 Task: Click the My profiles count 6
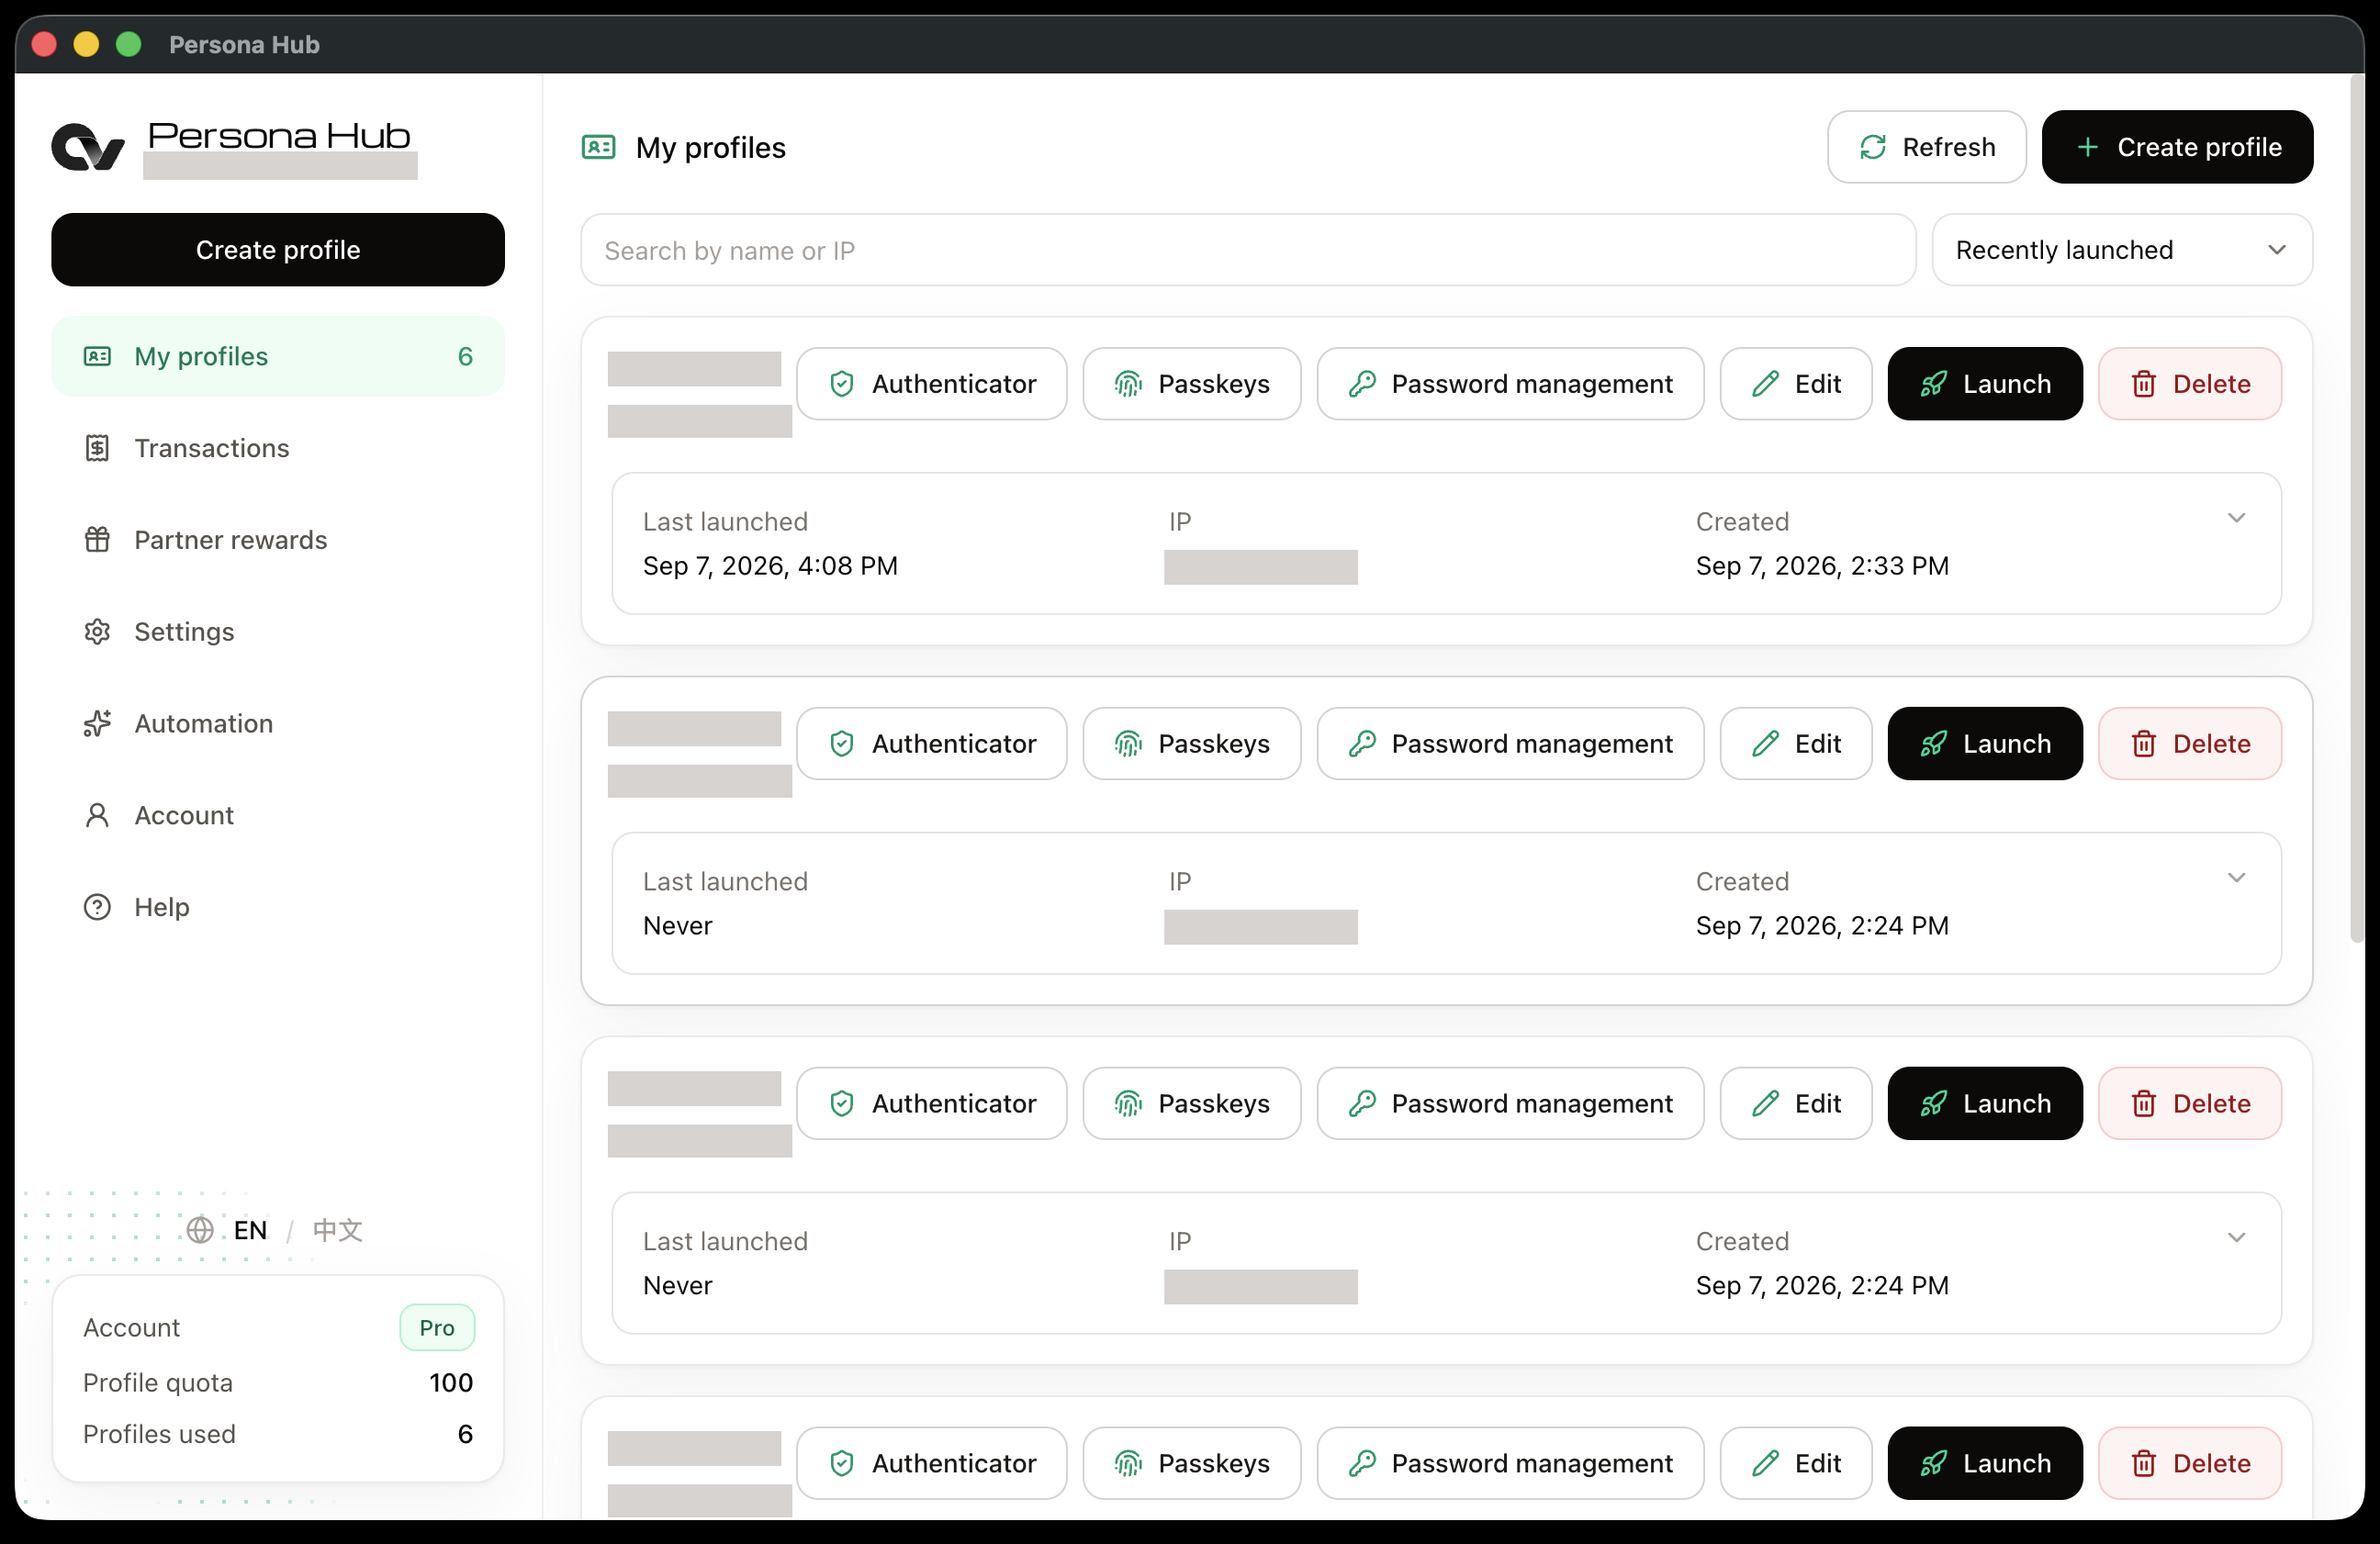coord(465,356)
